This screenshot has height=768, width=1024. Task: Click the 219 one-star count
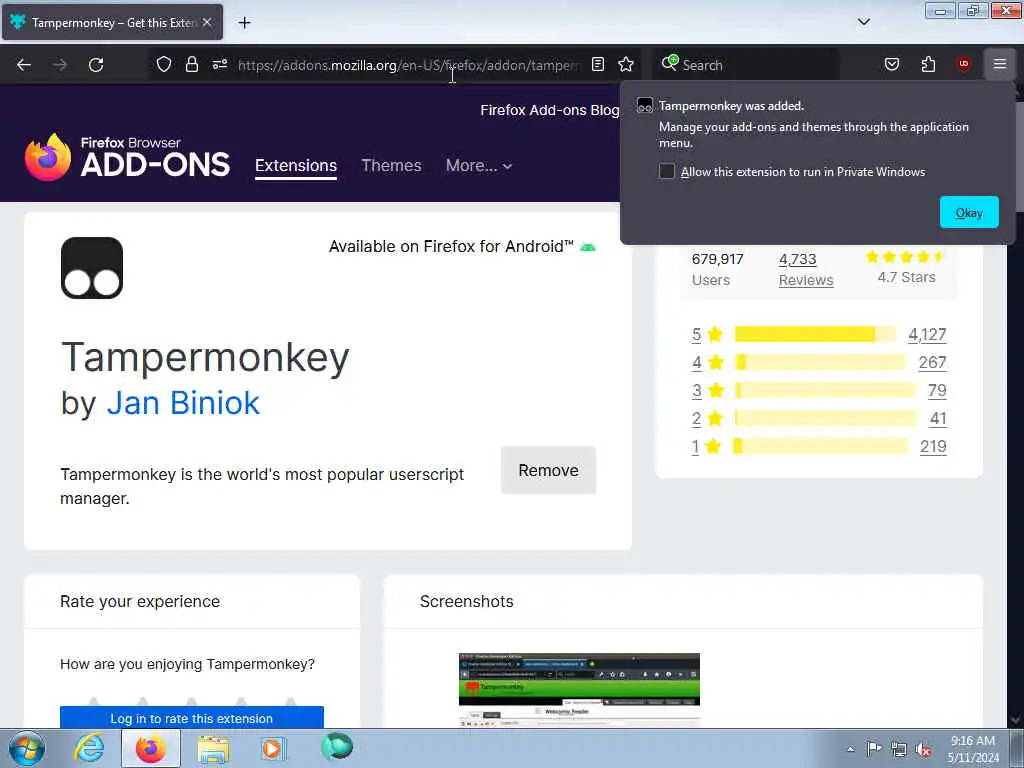933,447
